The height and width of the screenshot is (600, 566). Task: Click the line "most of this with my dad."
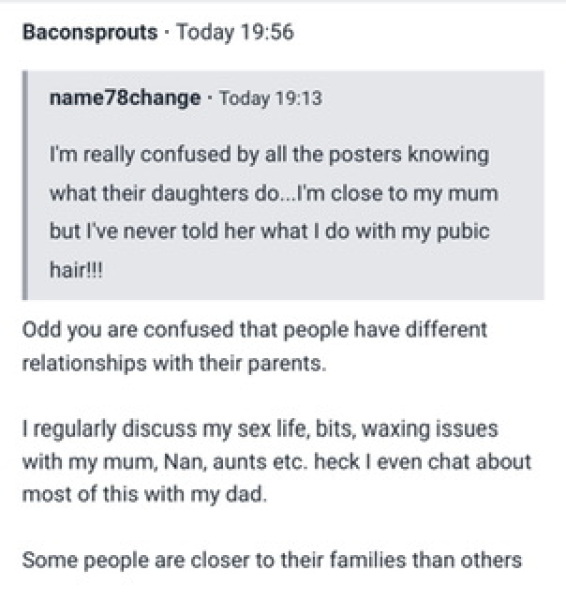click(144, 494)
